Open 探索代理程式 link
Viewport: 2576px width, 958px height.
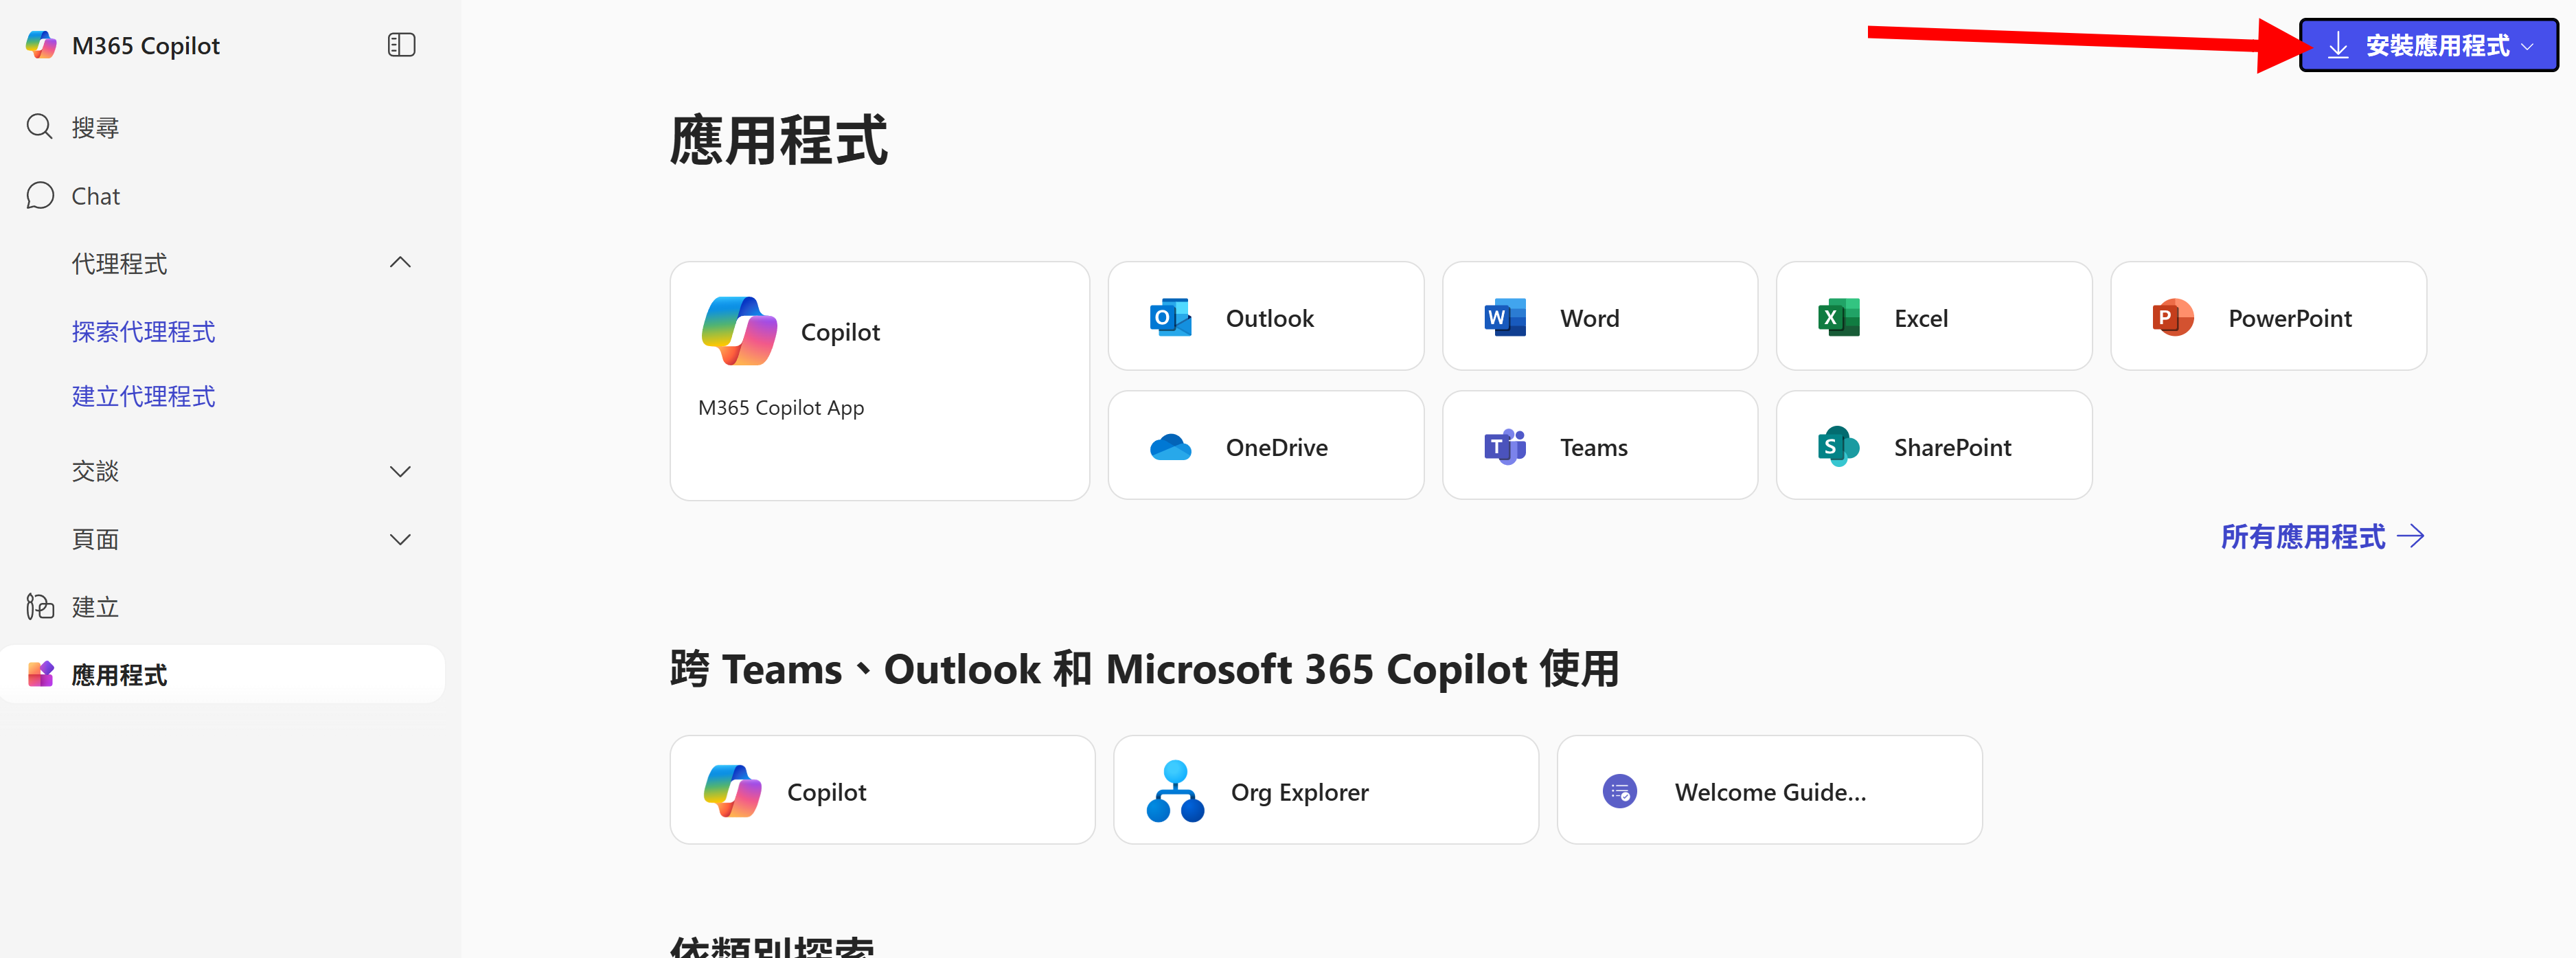(x=143, y=331)
